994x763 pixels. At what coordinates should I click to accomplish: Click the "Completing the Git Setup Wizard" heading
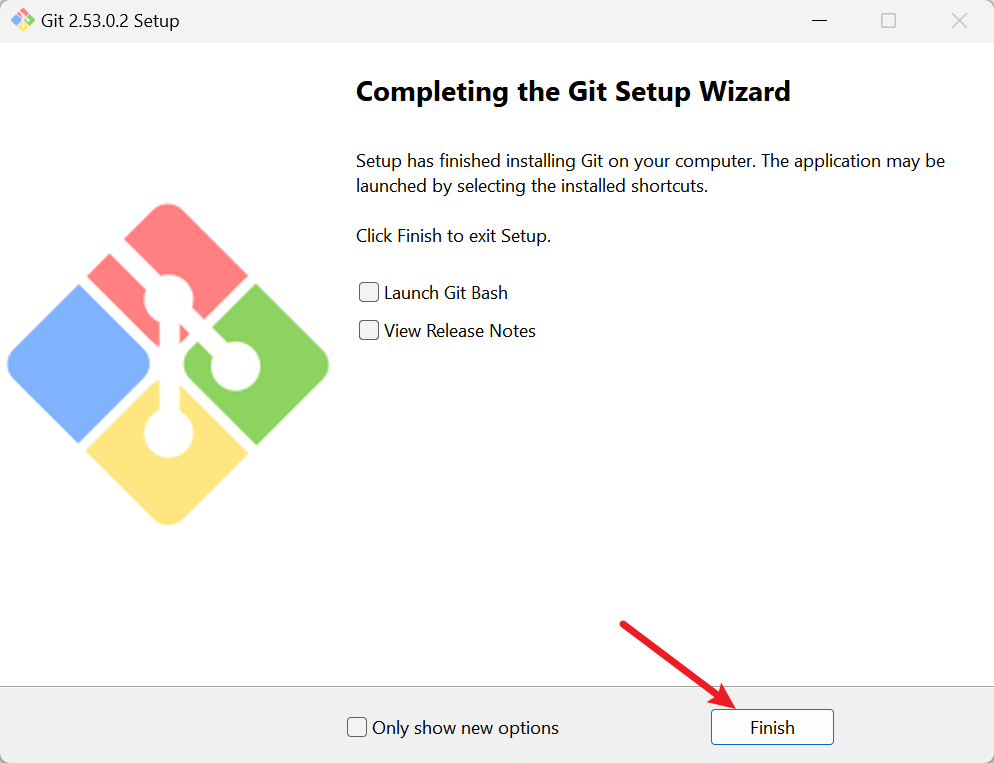(573, 92)
